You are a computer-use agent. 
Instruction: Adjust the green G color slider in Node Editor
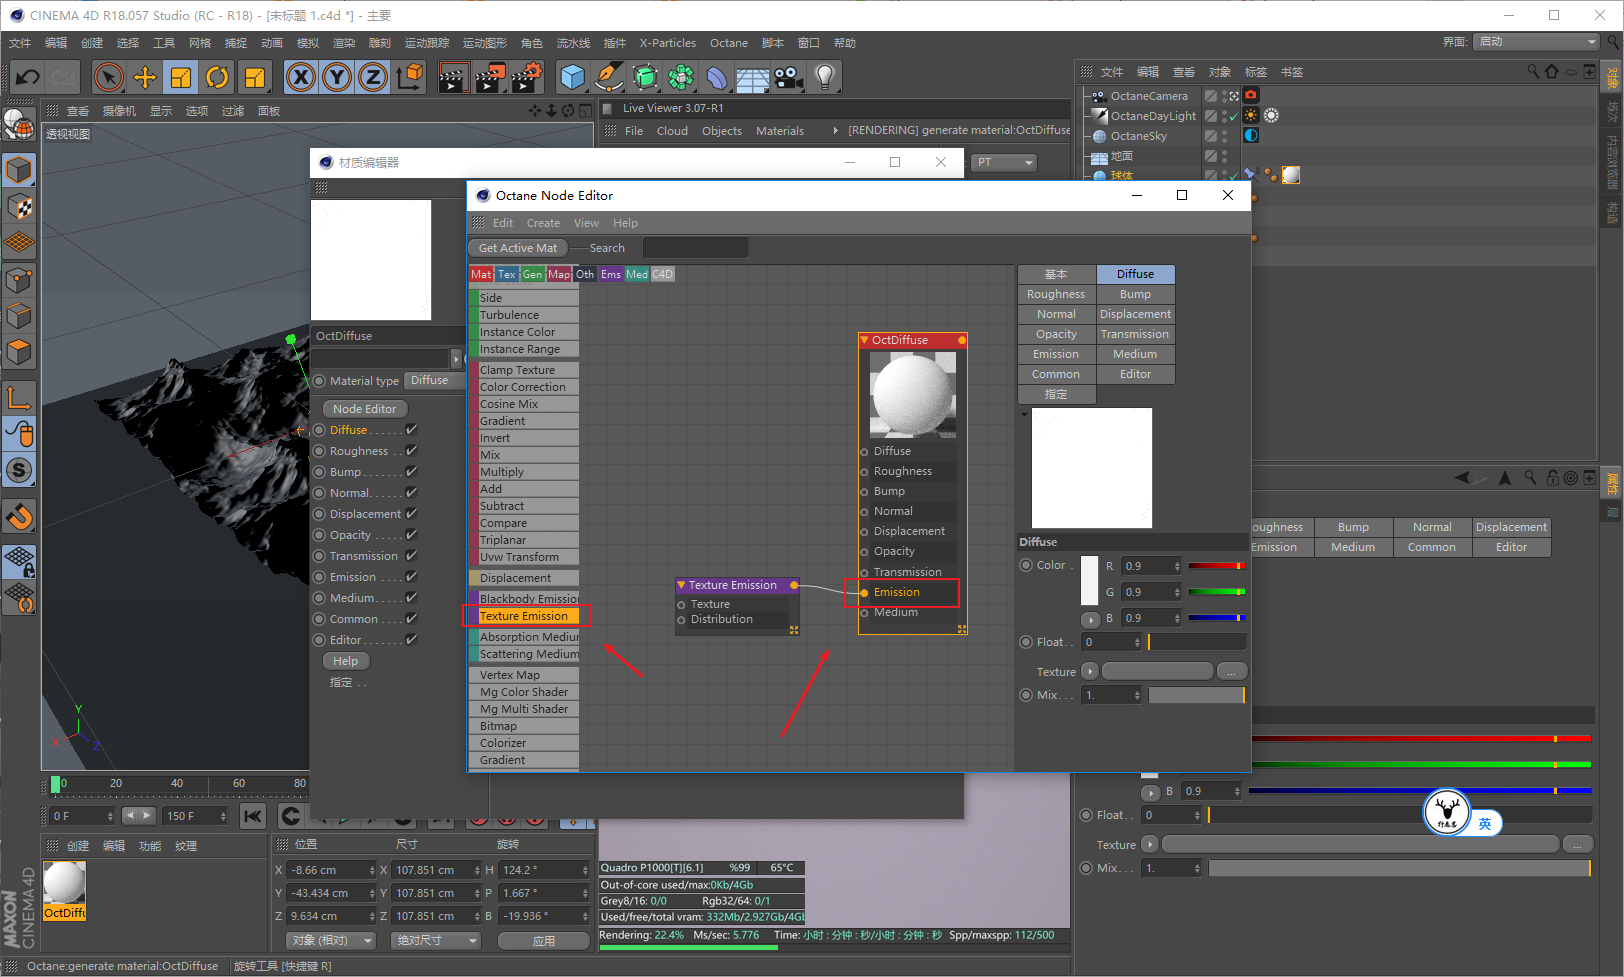pyautogui.click(x=1216, y=592)
